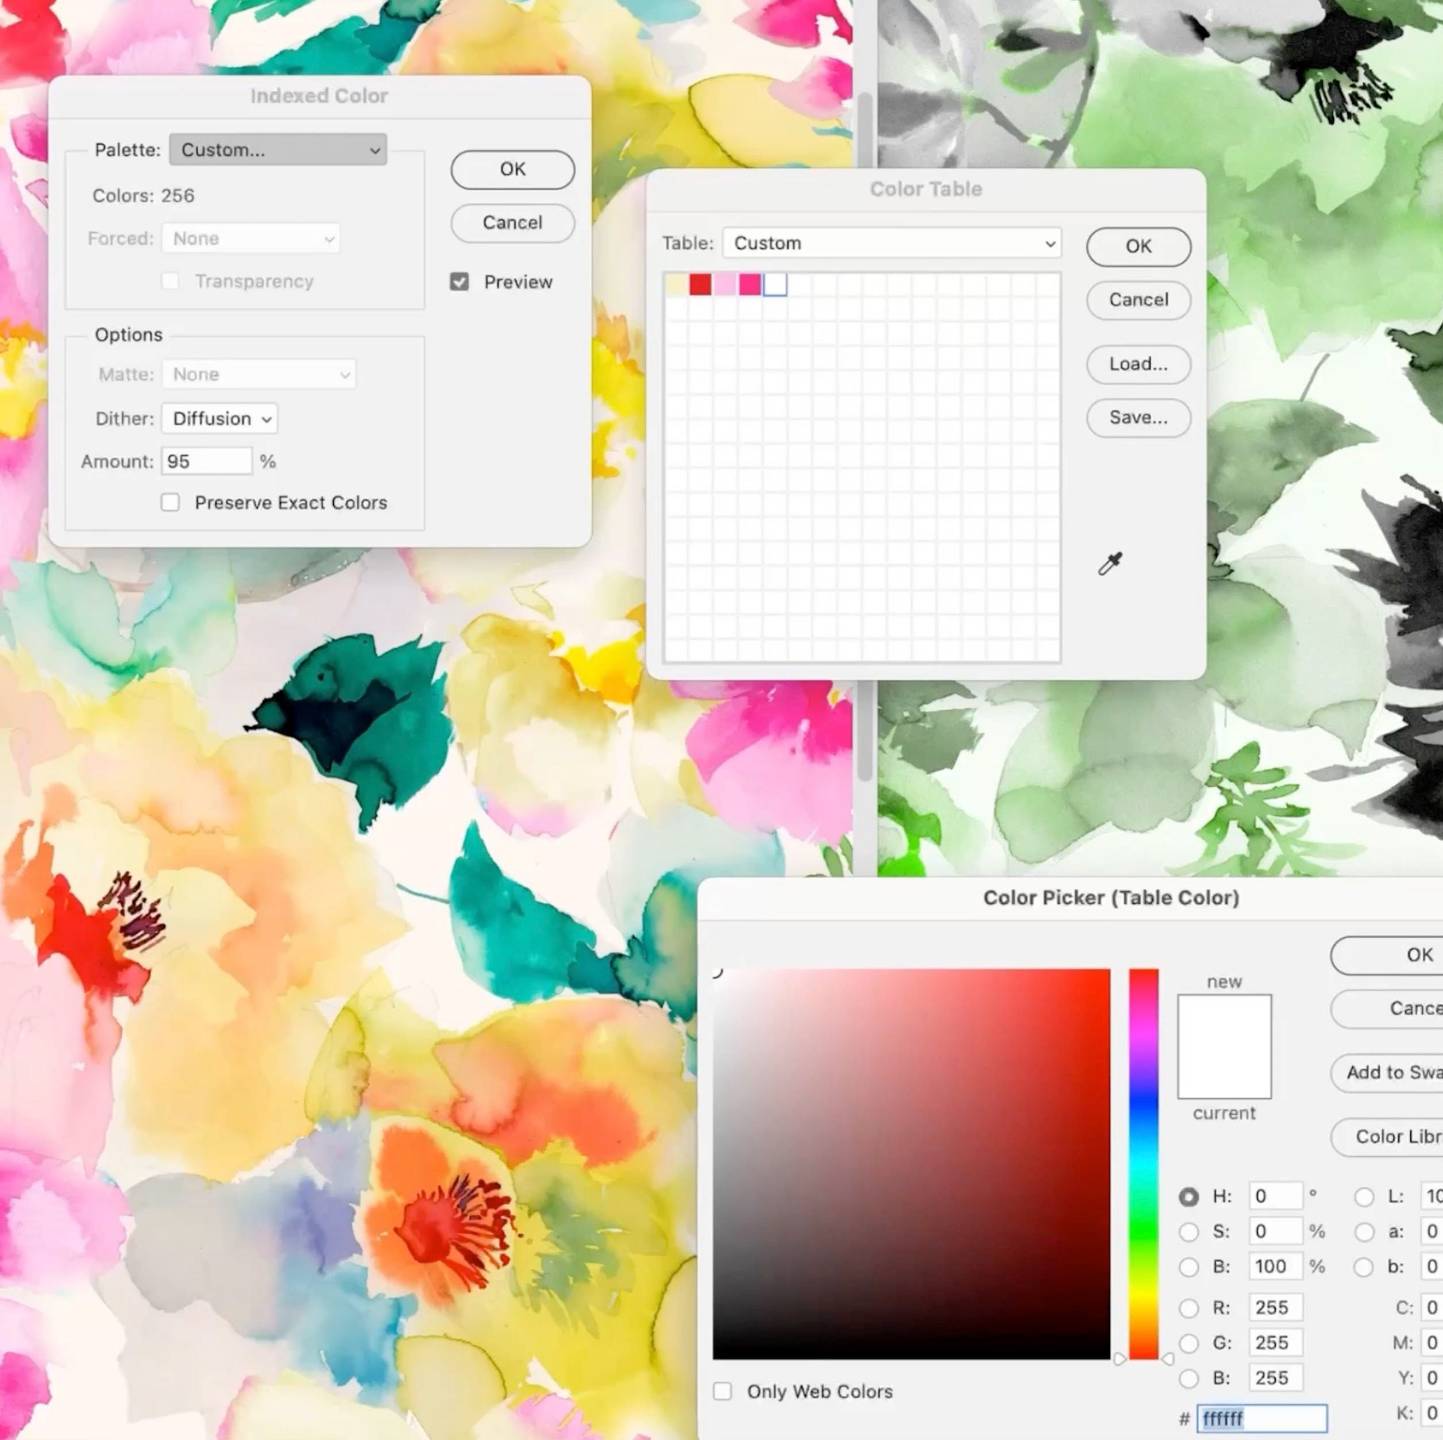
Task: Select the brightness B radio button
Action: pos(1189,1267)
